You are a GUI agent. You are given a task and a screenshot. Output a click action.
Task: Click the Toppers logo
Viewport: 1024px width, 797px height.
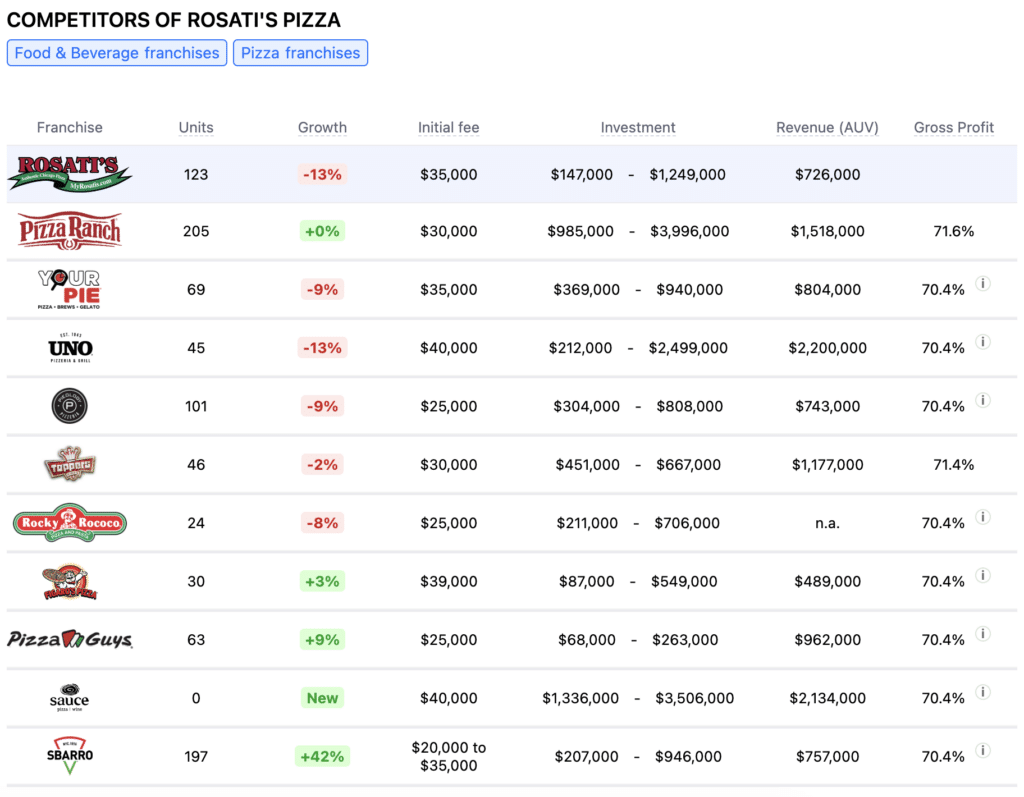pos(69,464)
